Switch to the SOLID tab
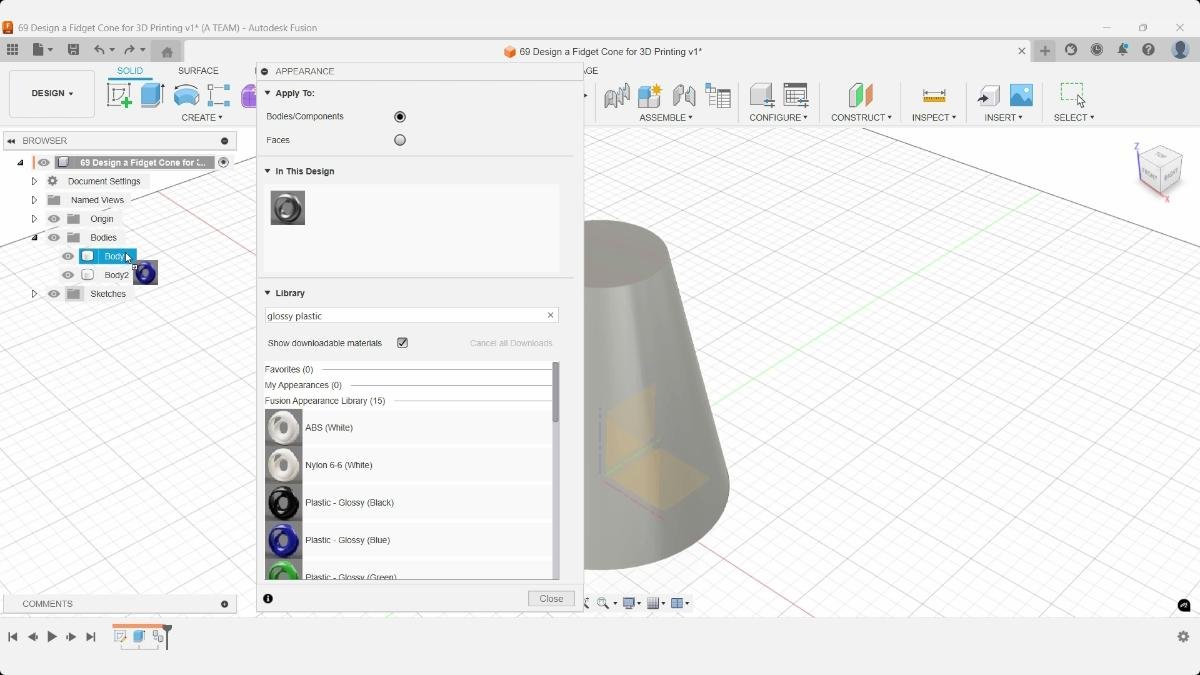The width and height of the screenshot is (1200, 675). pyautogui.click(x=130, y=71)
